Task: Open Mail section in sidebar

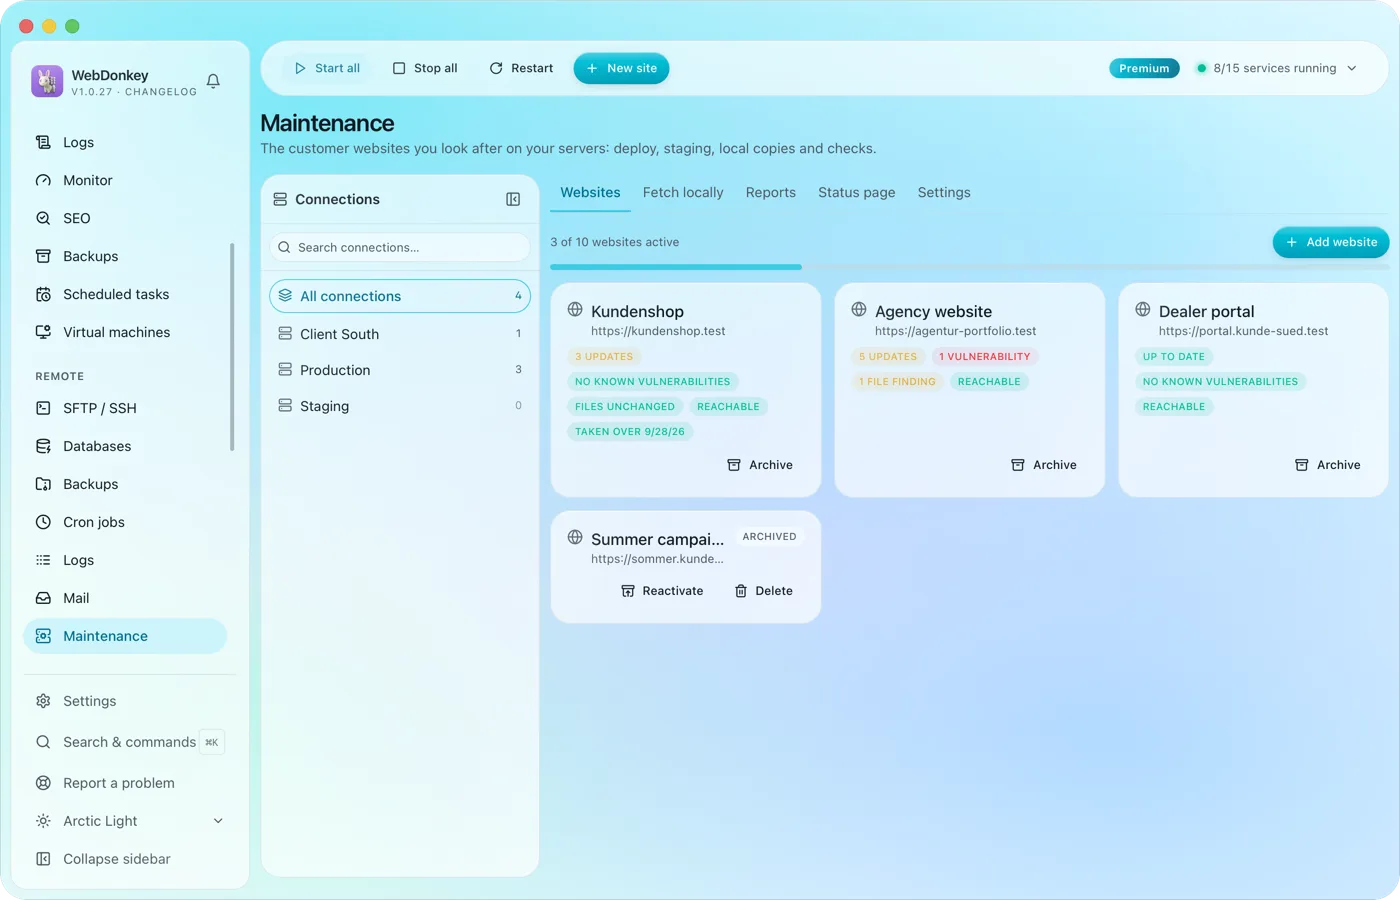Action: coord(125,598)
